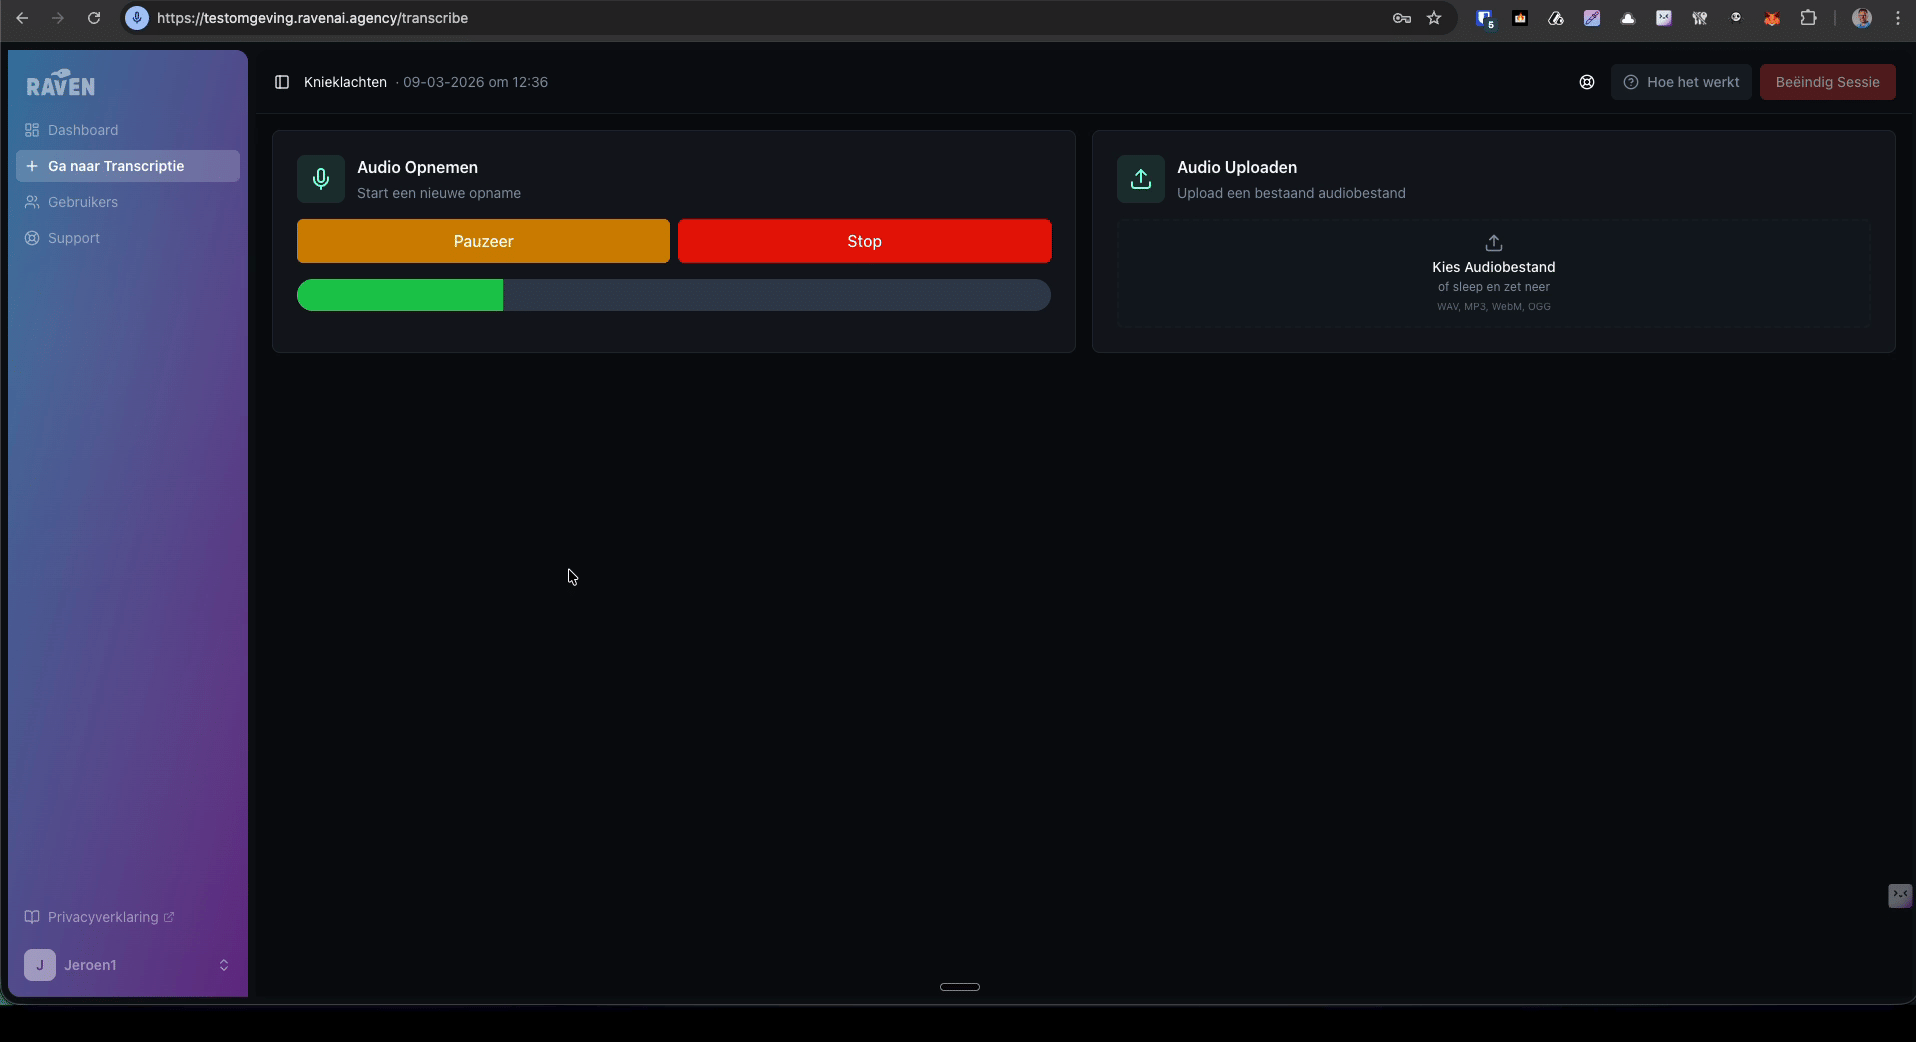Screen dimensions: 1916x1042
Task: Reload the page
Action: [x=94, y=18]
